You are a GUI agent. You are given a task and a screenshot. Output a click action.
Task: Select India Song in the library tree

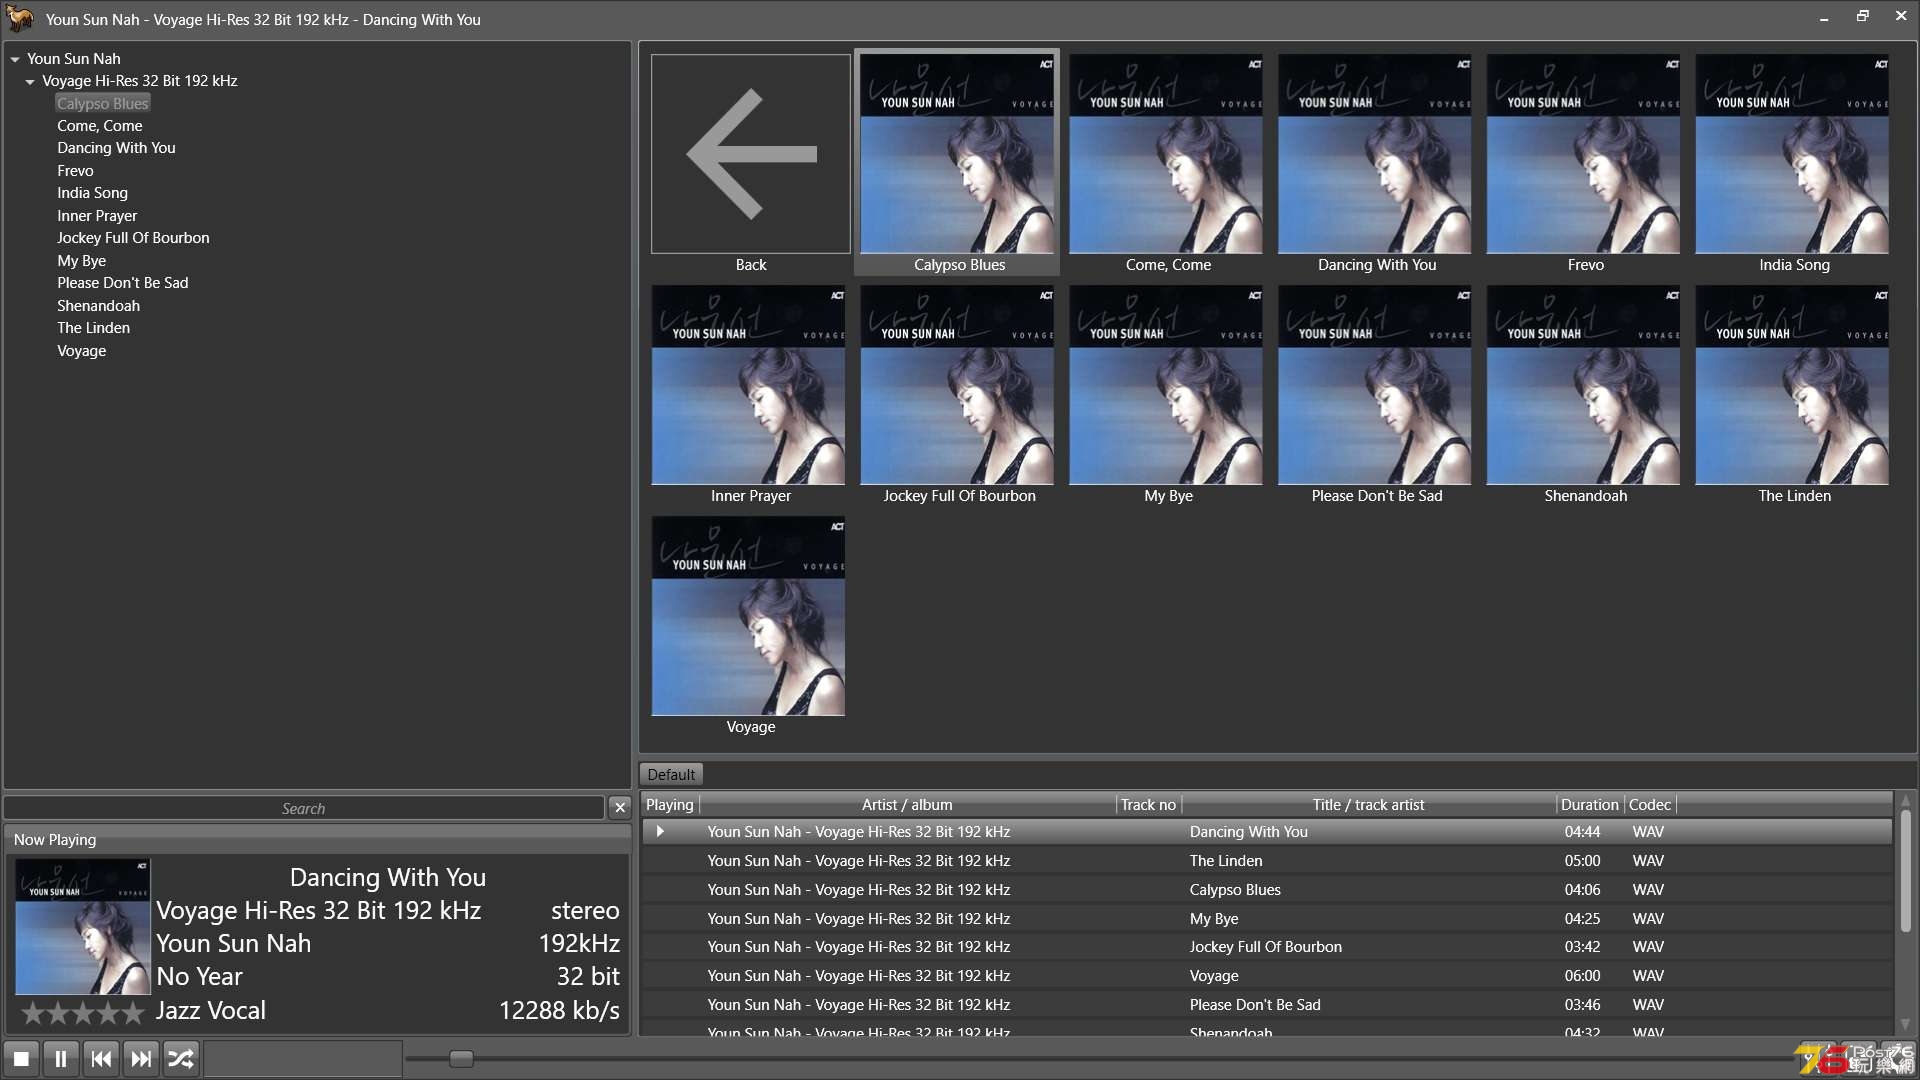coord(92,193)
